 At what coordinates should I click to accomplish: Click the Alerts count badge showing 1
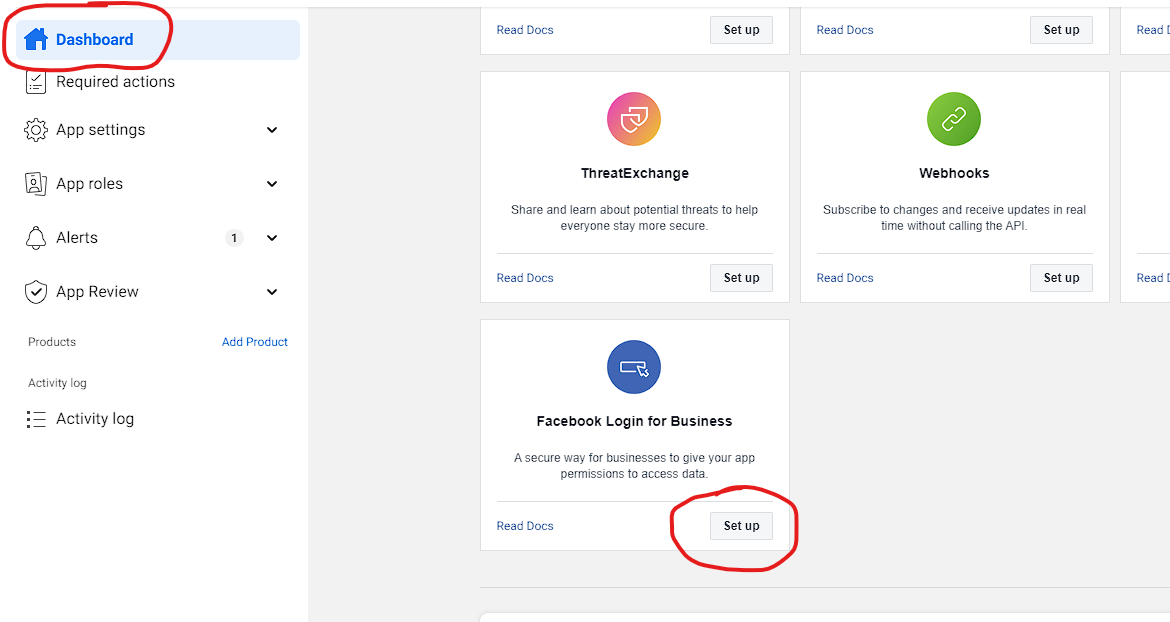234,238
